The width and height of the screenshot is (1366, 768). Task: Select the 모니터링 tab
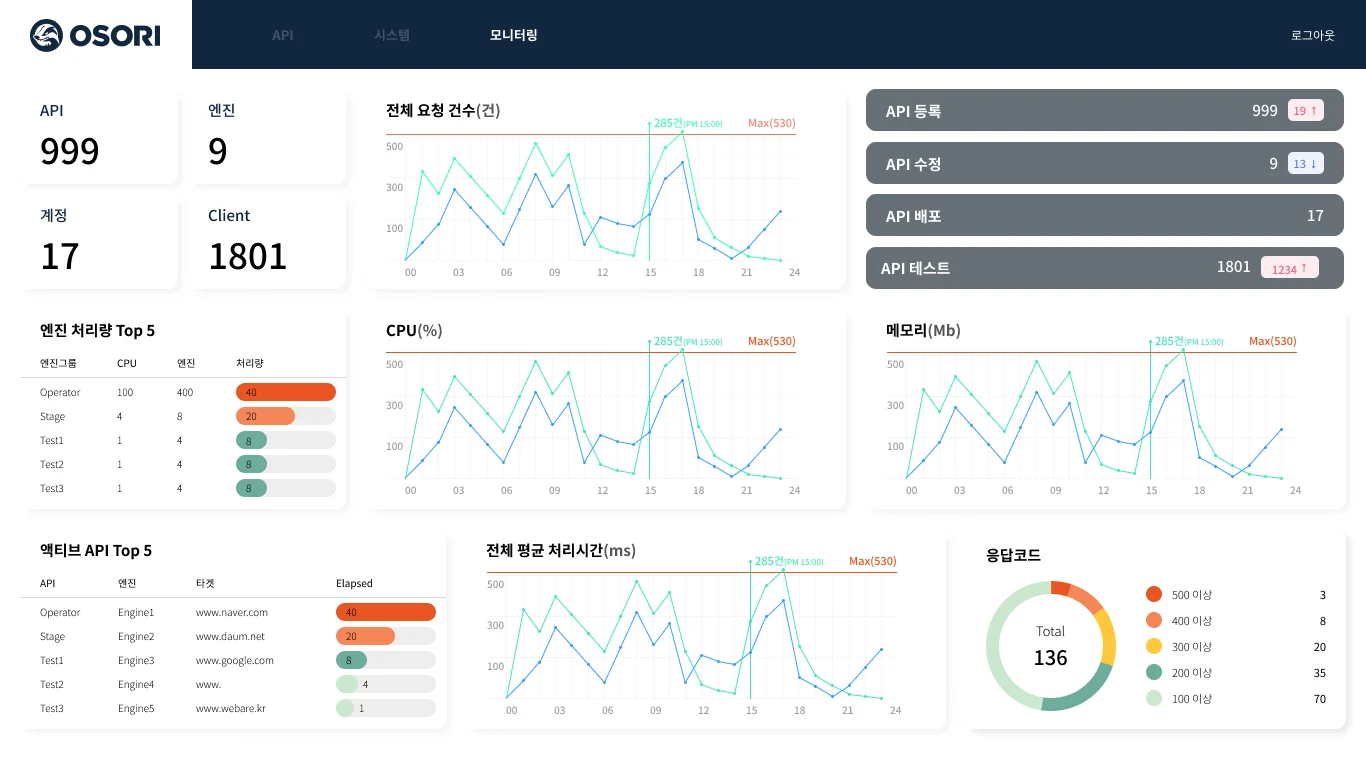coord(514,35)
